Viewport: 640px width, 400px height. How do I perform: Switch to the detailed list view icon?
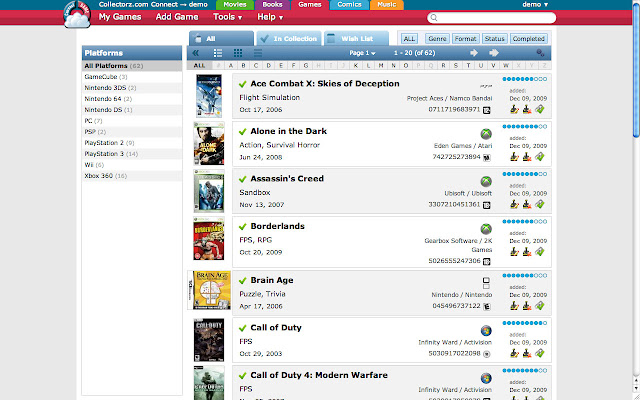click(x=218, y=53)
